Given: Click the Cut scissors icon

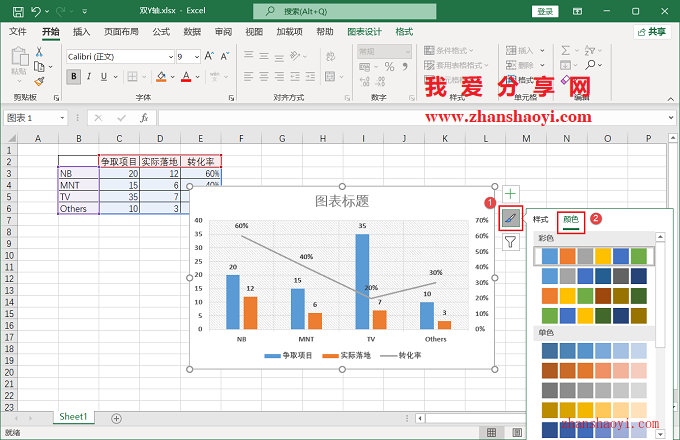Looking at the screenshot, I should click(x=39, y=52).
